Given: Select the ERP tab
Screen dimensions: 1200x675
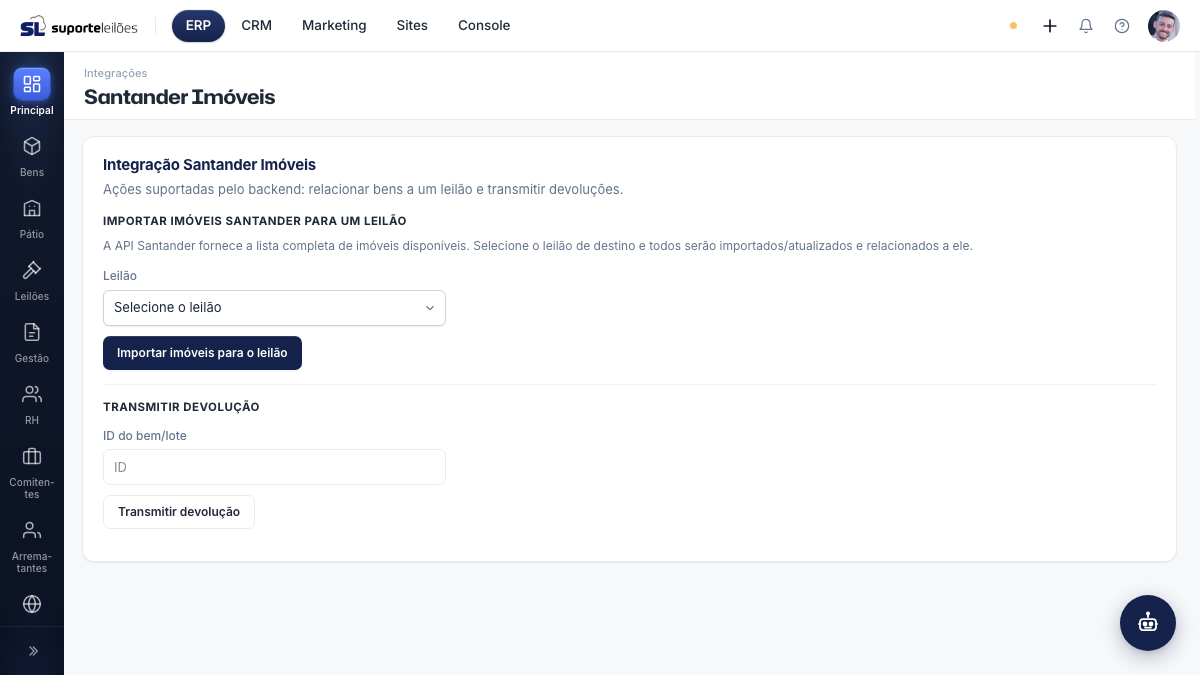Looking at the screenshot, I should [198, 26].
